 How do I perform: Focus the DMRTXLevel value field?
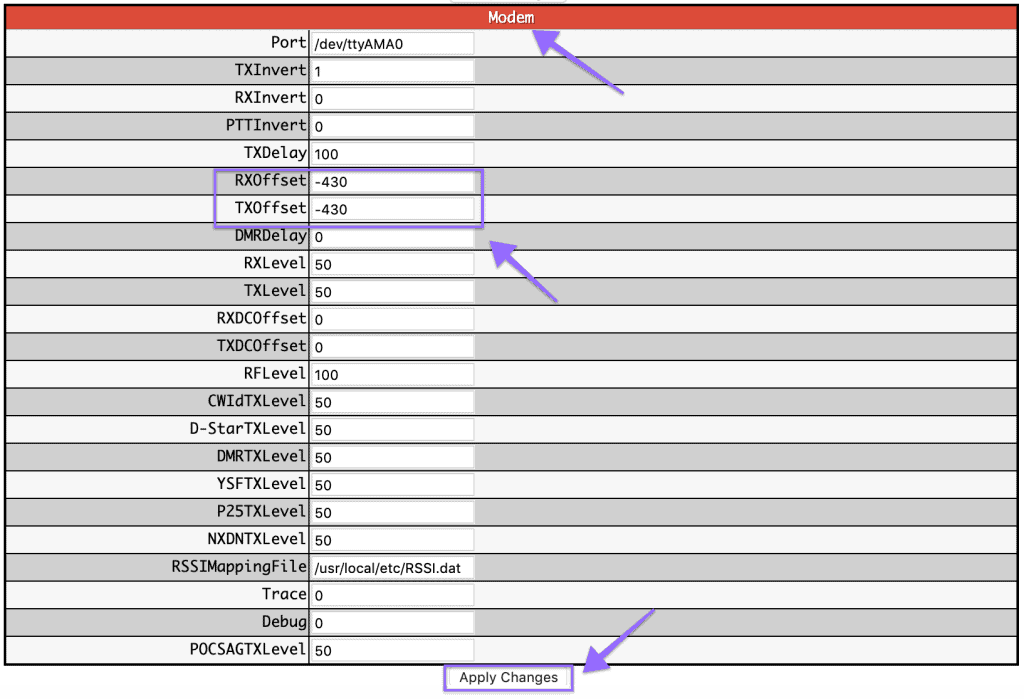tap(392, 457)
